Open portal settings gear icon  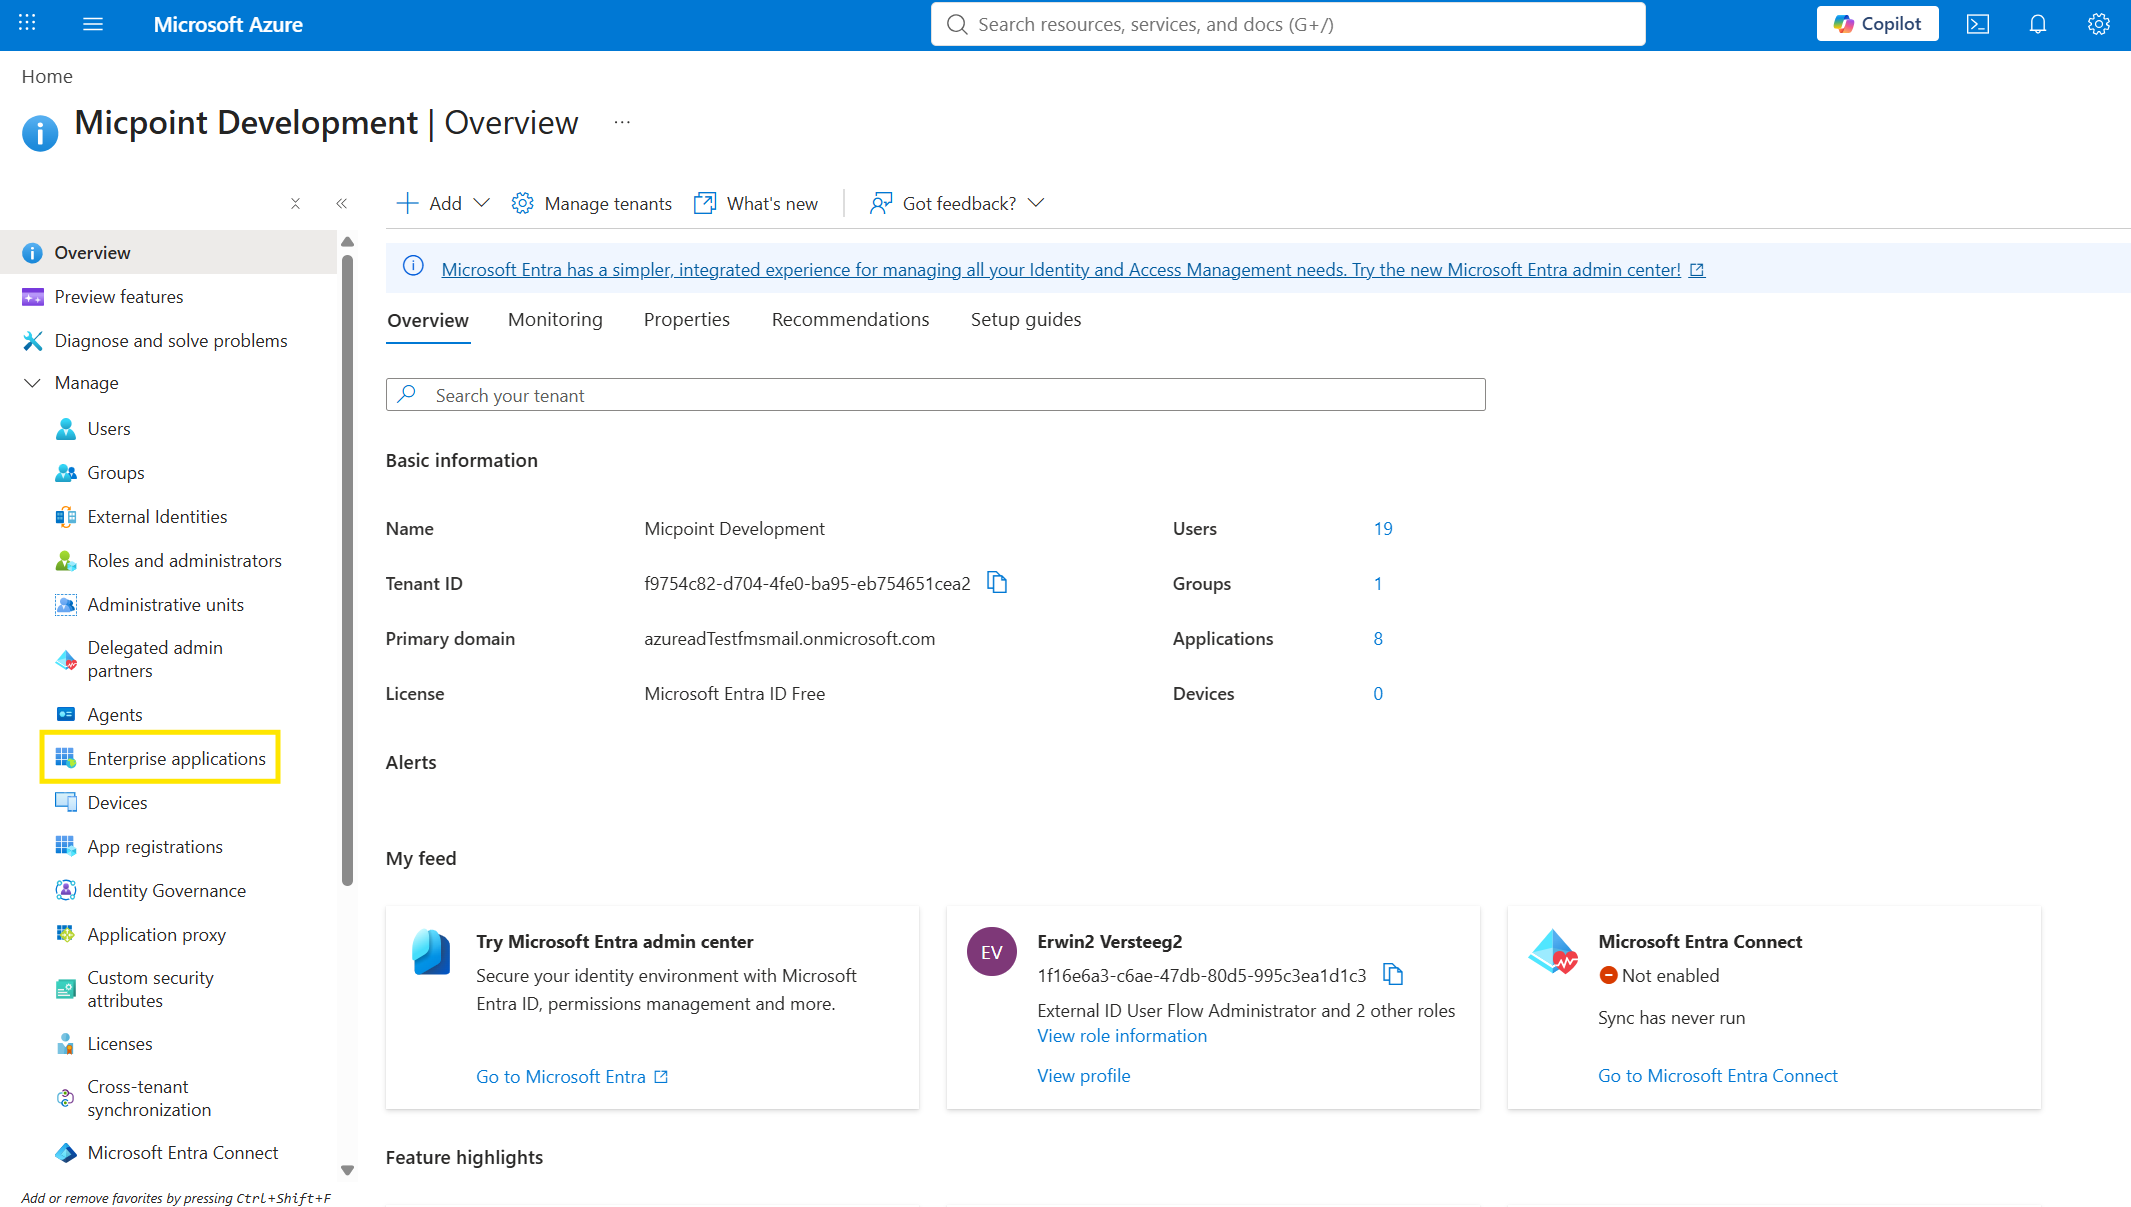pyautogui.click(x=2098, y=24)
